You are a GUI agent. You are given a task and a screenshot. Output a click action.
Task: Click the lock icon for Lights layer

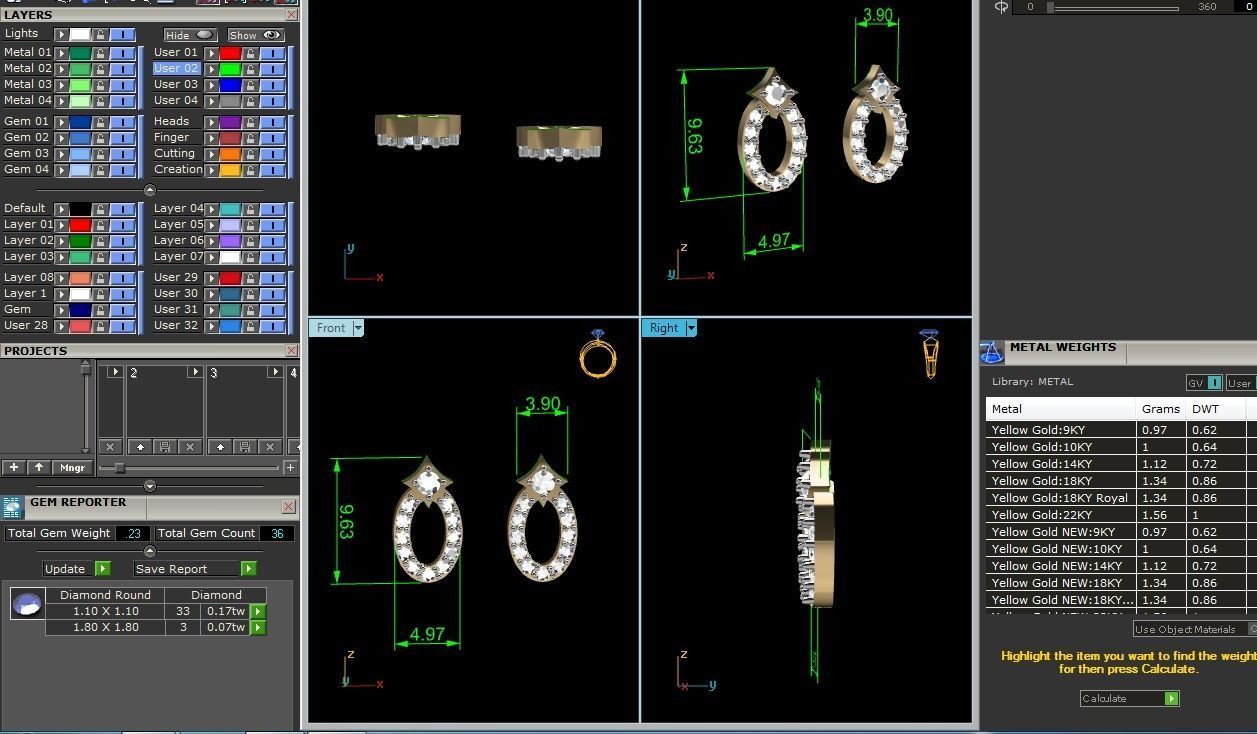click(100, 34)
